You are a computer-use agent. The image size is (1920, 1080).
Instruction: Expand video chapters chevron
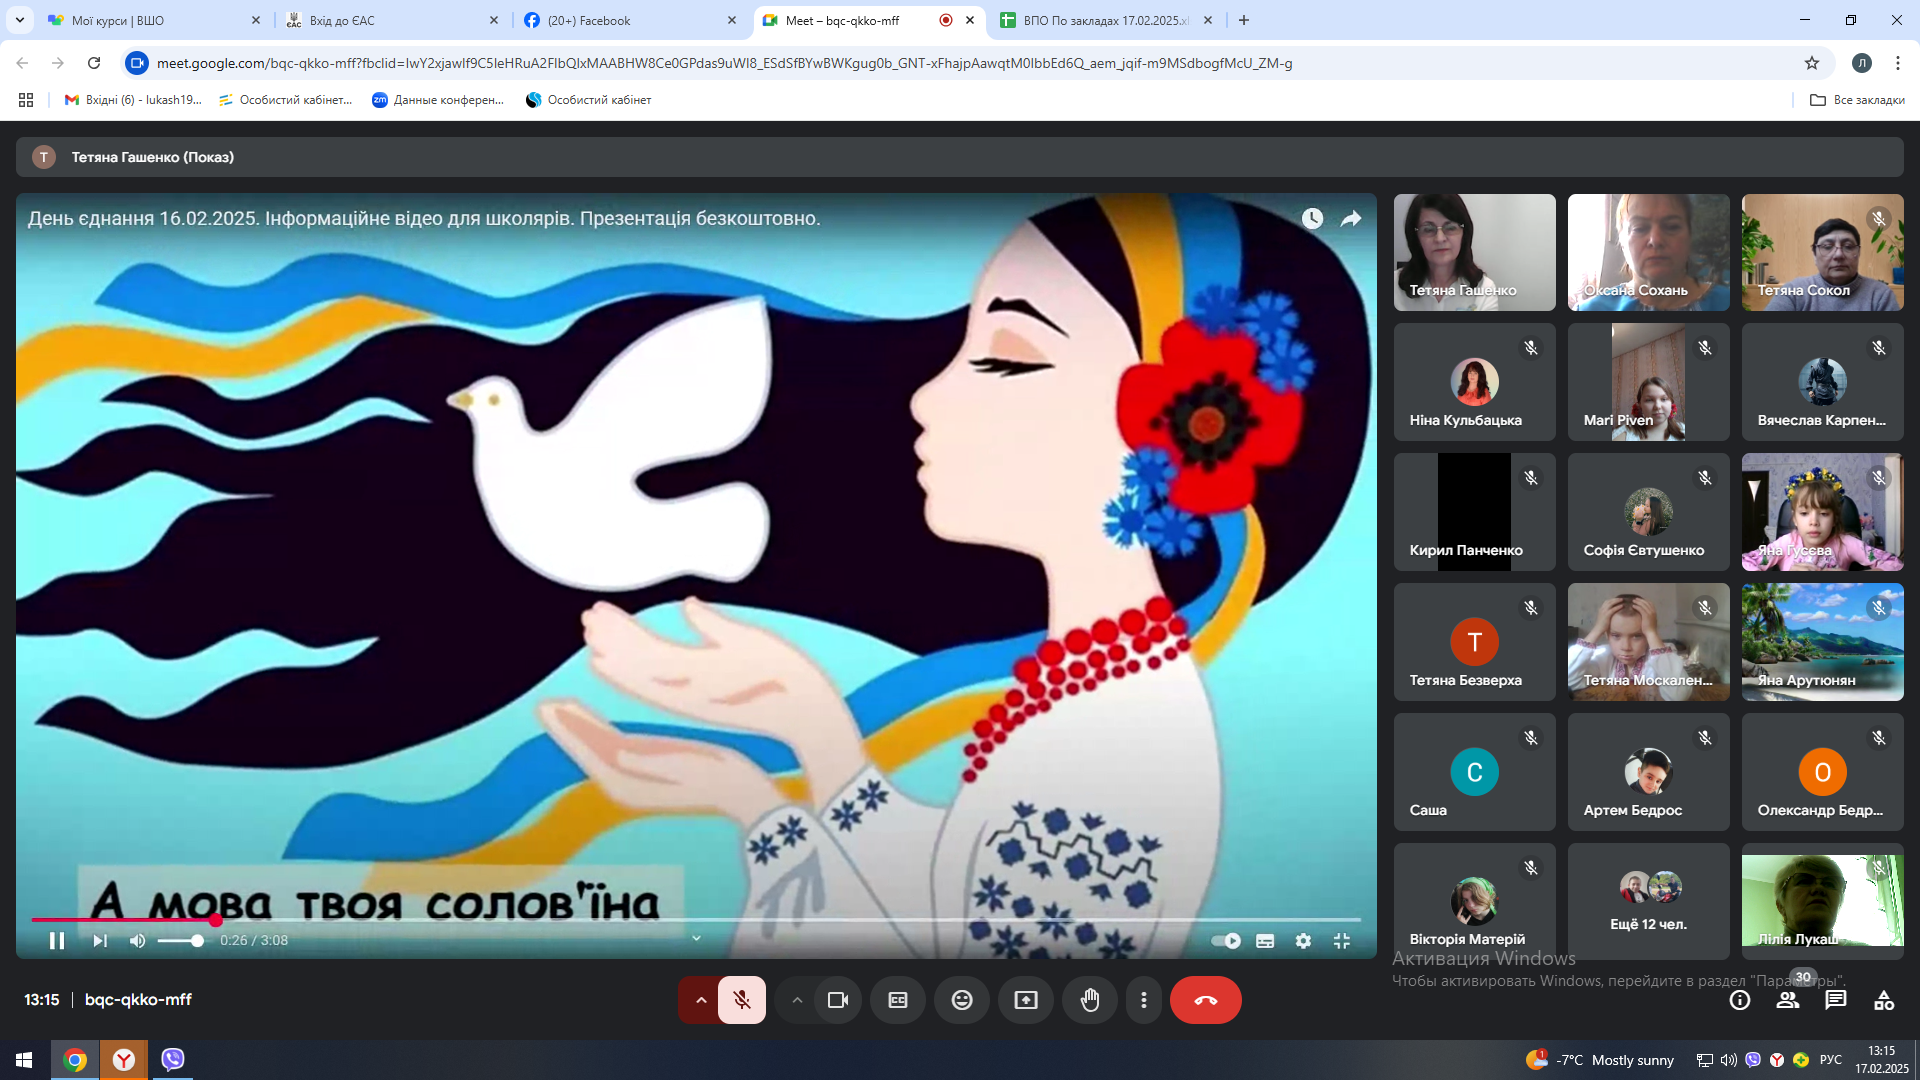coord(697,938)
